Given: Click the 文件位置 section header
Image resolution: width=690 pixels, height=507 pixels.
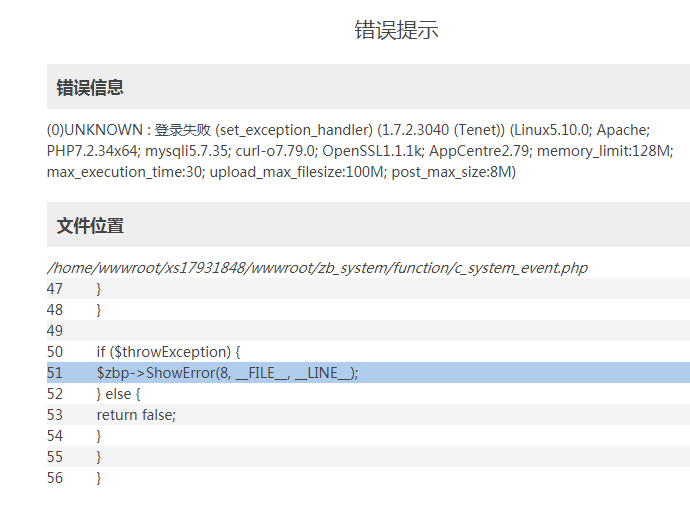Looking at the screenshot, I should [90, 225].
